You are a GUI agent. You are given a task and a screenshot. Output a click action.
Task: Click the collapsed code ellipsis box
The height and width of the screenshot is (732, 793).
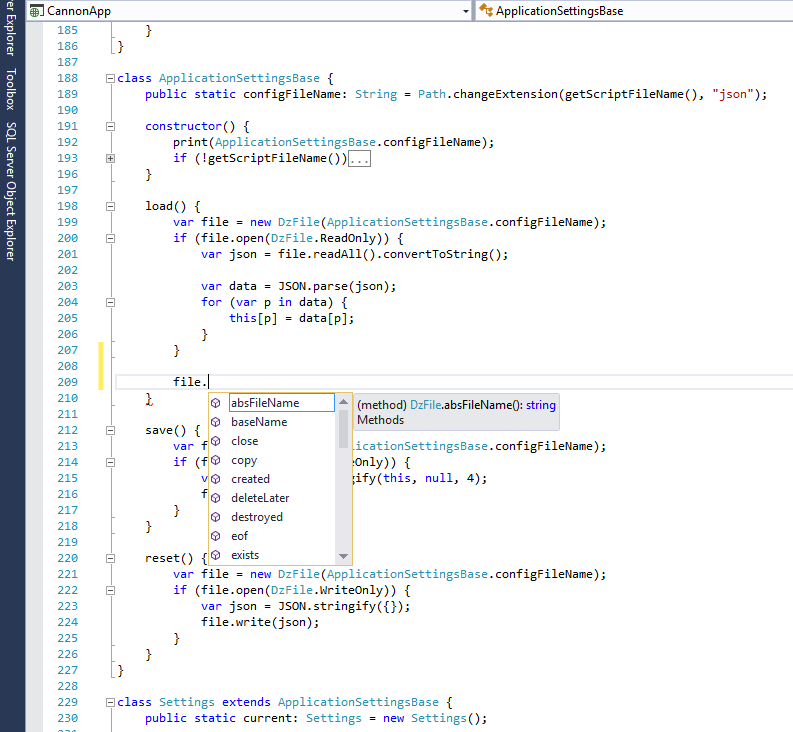click(x=360, y=159)
